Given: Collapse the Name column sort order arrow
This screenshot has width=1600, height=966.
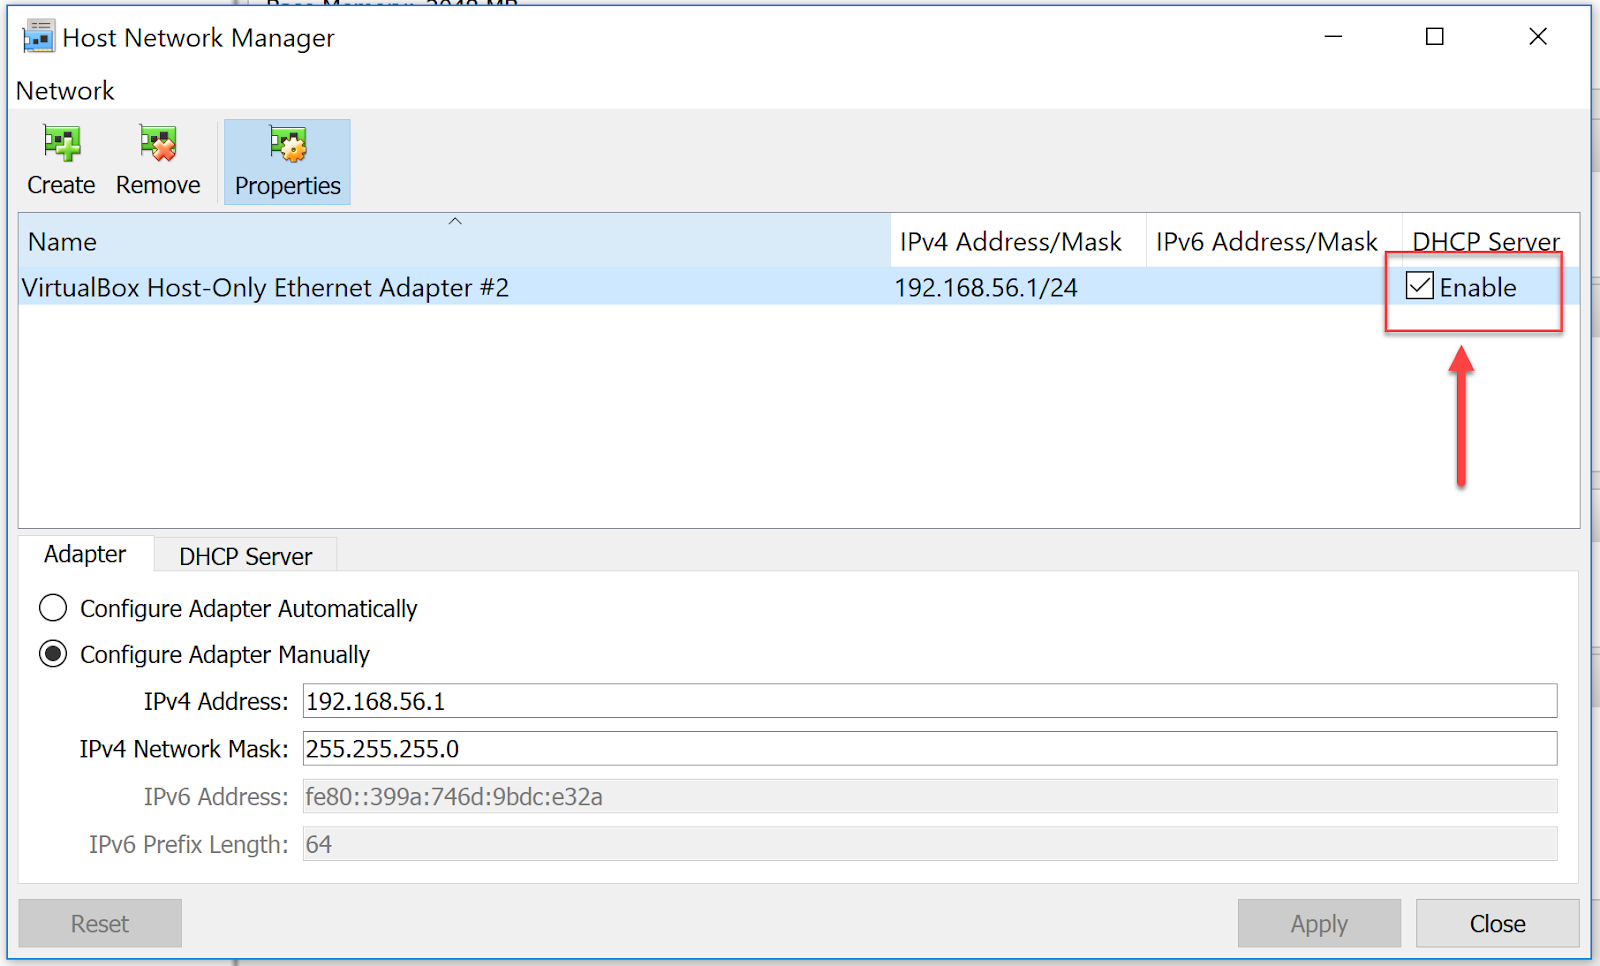Looking at the screenshot, I should [455, 220].
